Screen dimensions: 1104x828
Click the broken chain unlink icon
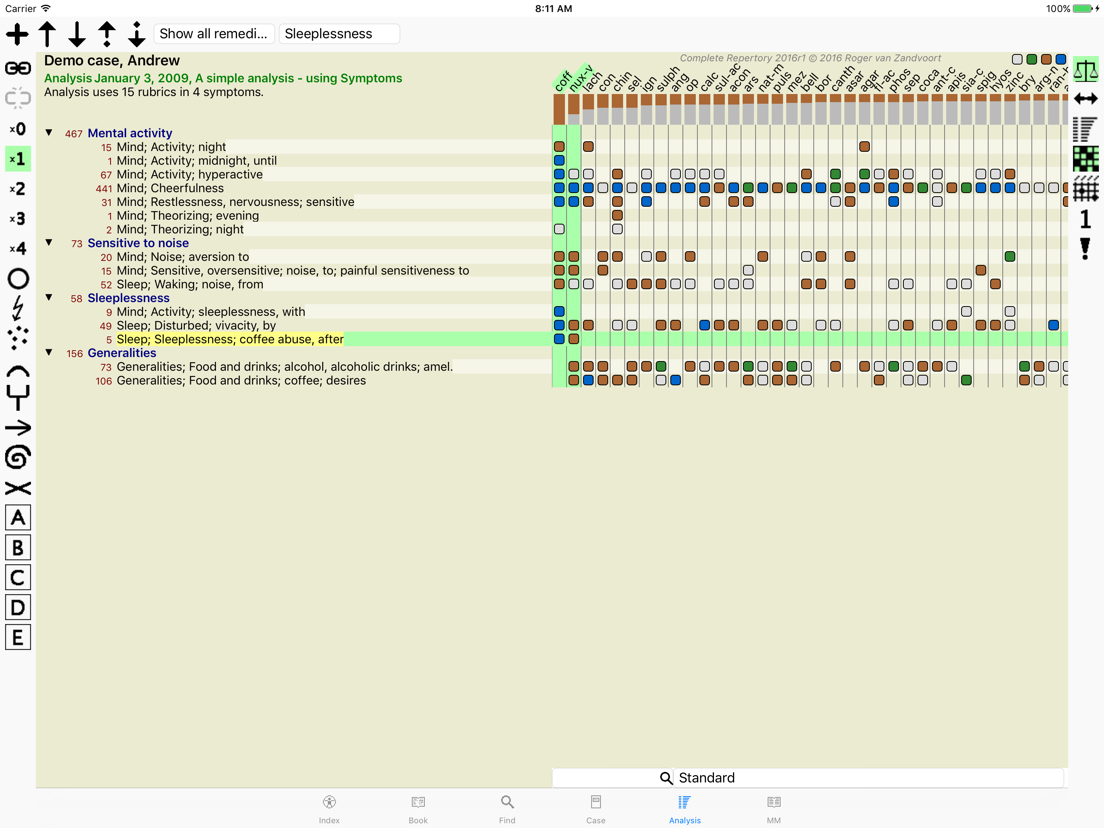[18, 98]
